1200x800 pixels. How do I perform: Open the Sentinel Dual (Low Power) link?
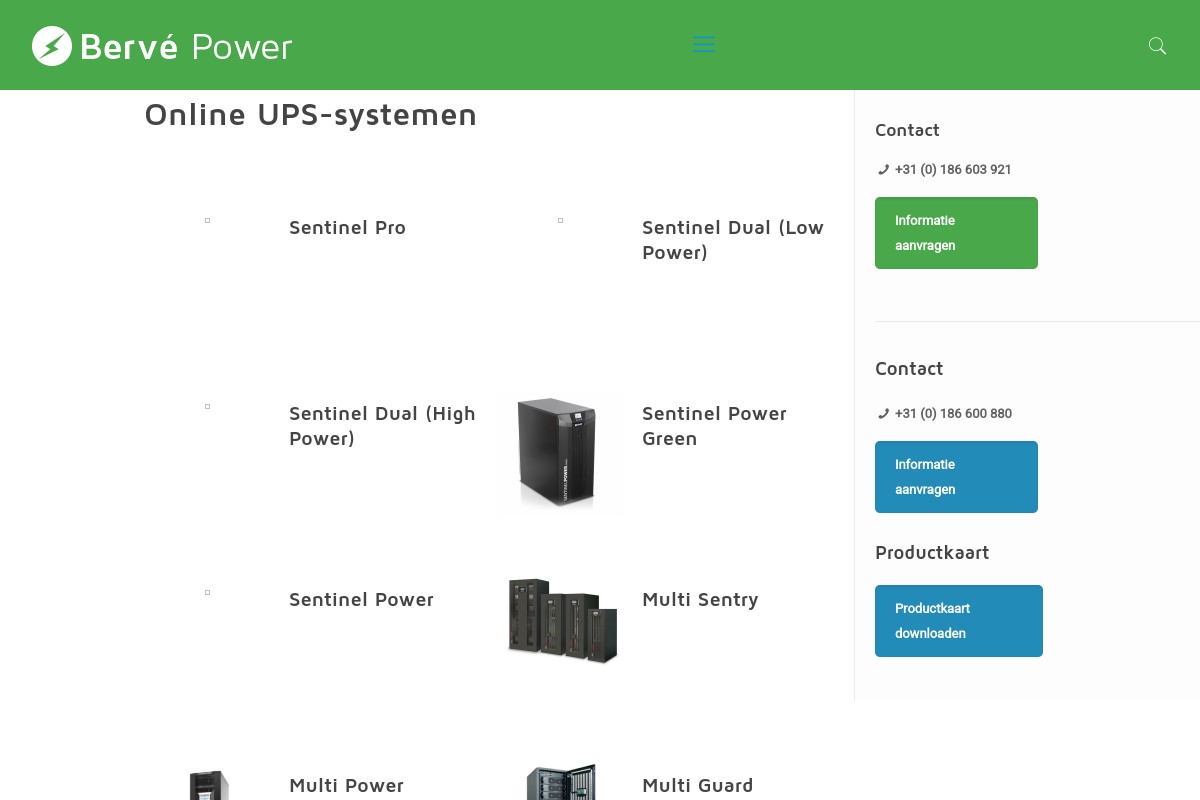click(733, 240)
